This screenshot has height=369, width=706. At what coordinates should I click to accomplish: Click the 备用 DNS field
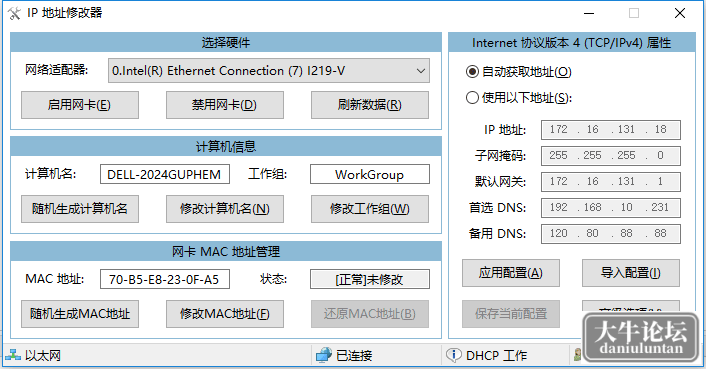(611, 234)
